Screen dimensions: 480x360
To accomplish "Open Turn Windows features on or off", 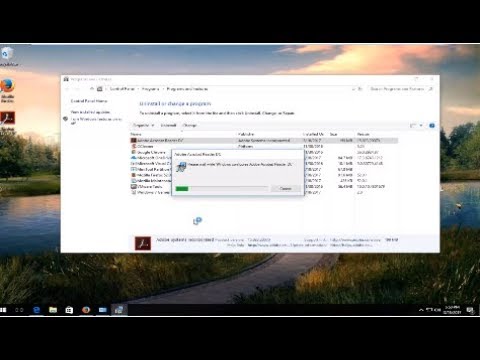I will (96, 121).
